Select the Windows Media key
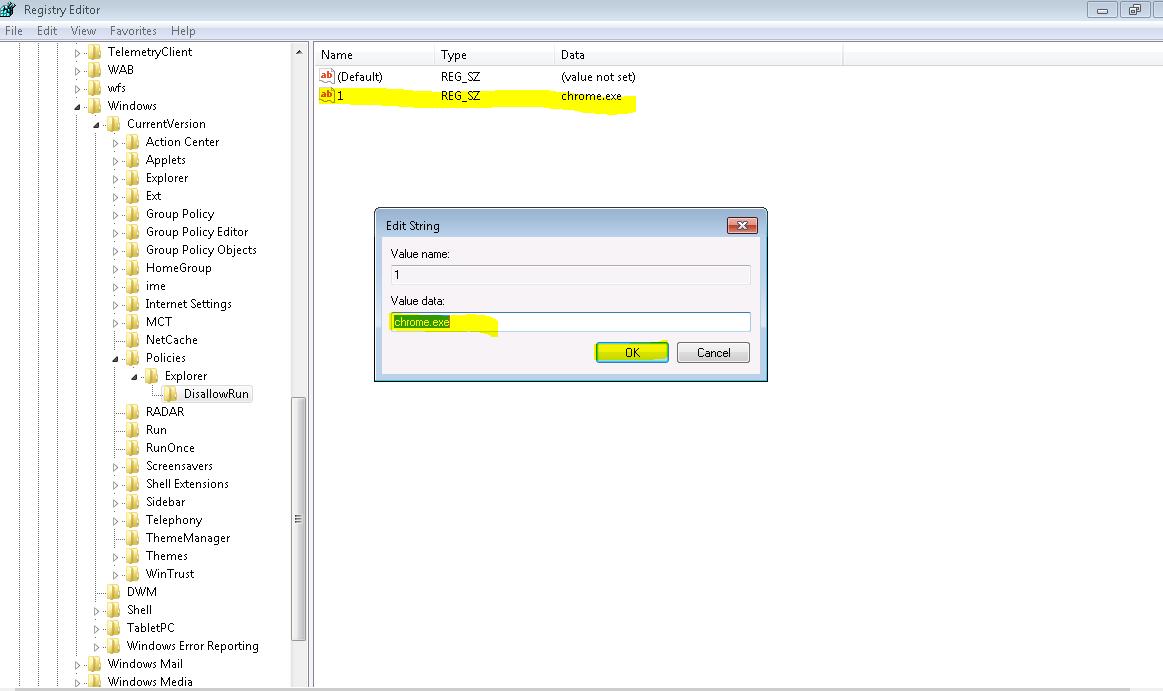Image resolution: width=1163 pixels, height=691 pixels. click(150, 682)
